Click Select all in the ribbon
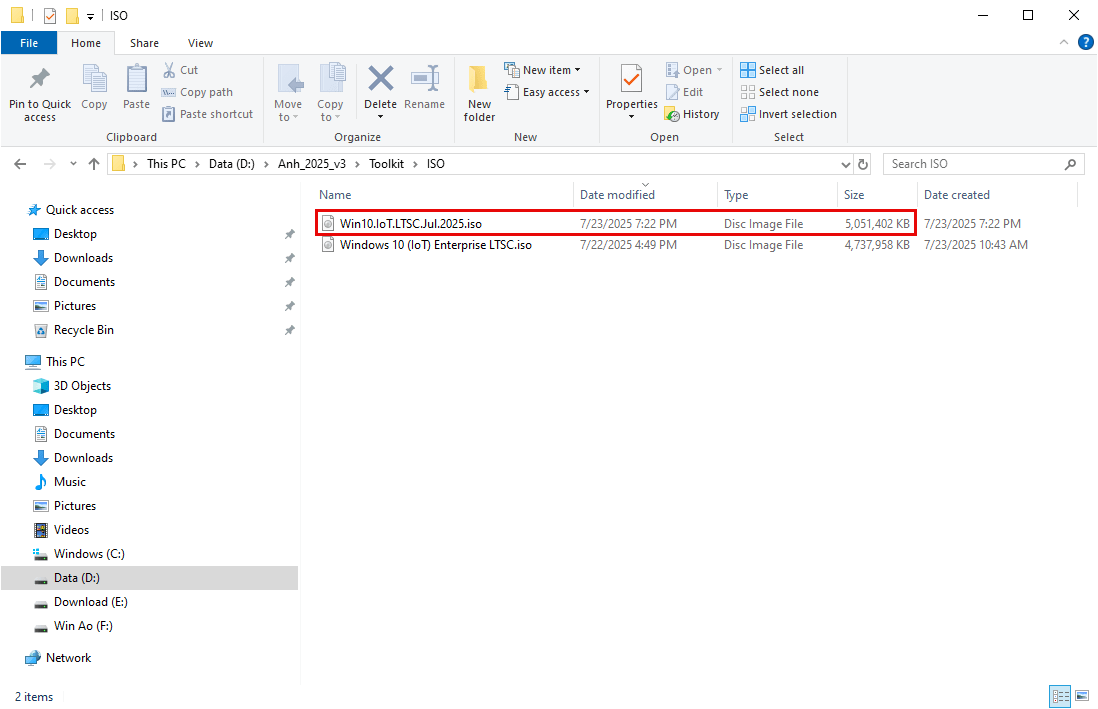This screenshot has height=709, width=1098. [772, 70]
